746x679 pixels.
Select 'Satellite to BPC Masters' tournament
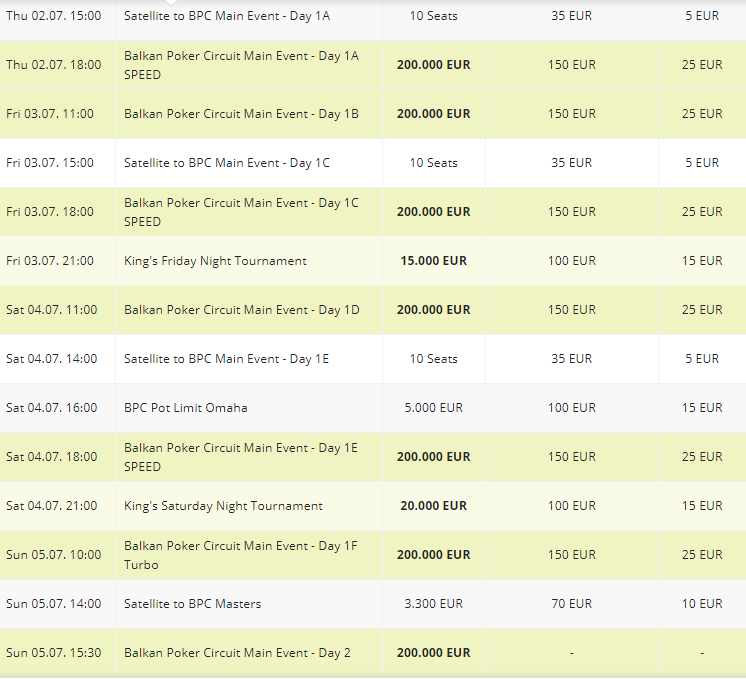[193, 604]
